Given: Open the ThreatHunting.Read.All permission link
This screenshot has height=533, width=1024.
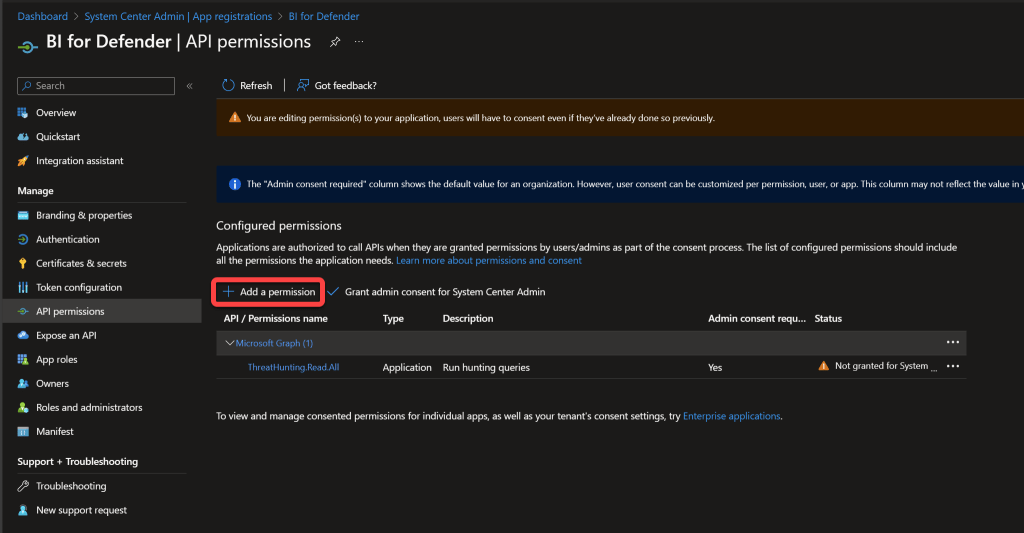Looking at the screenshot, I should pyautogui.click(x=293, y=367).
